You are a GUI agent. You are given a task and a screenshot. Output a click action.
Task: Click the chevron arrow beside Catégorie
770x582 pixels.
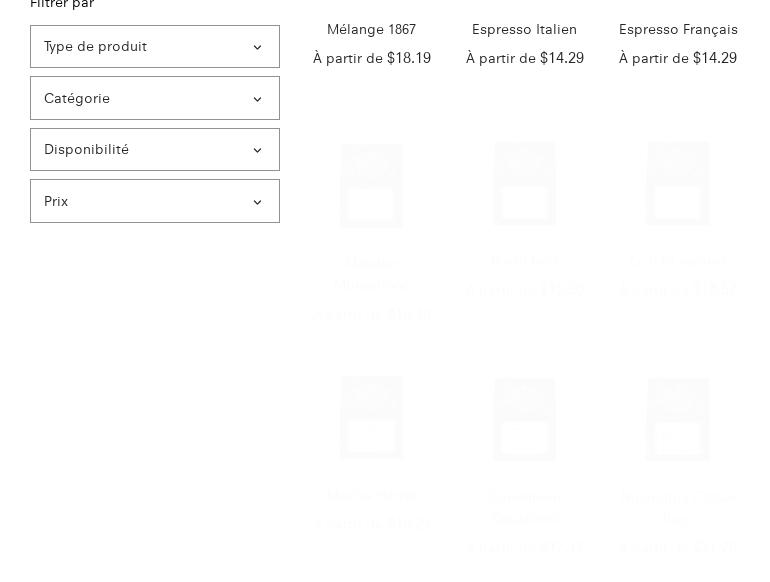coord(257,99)
